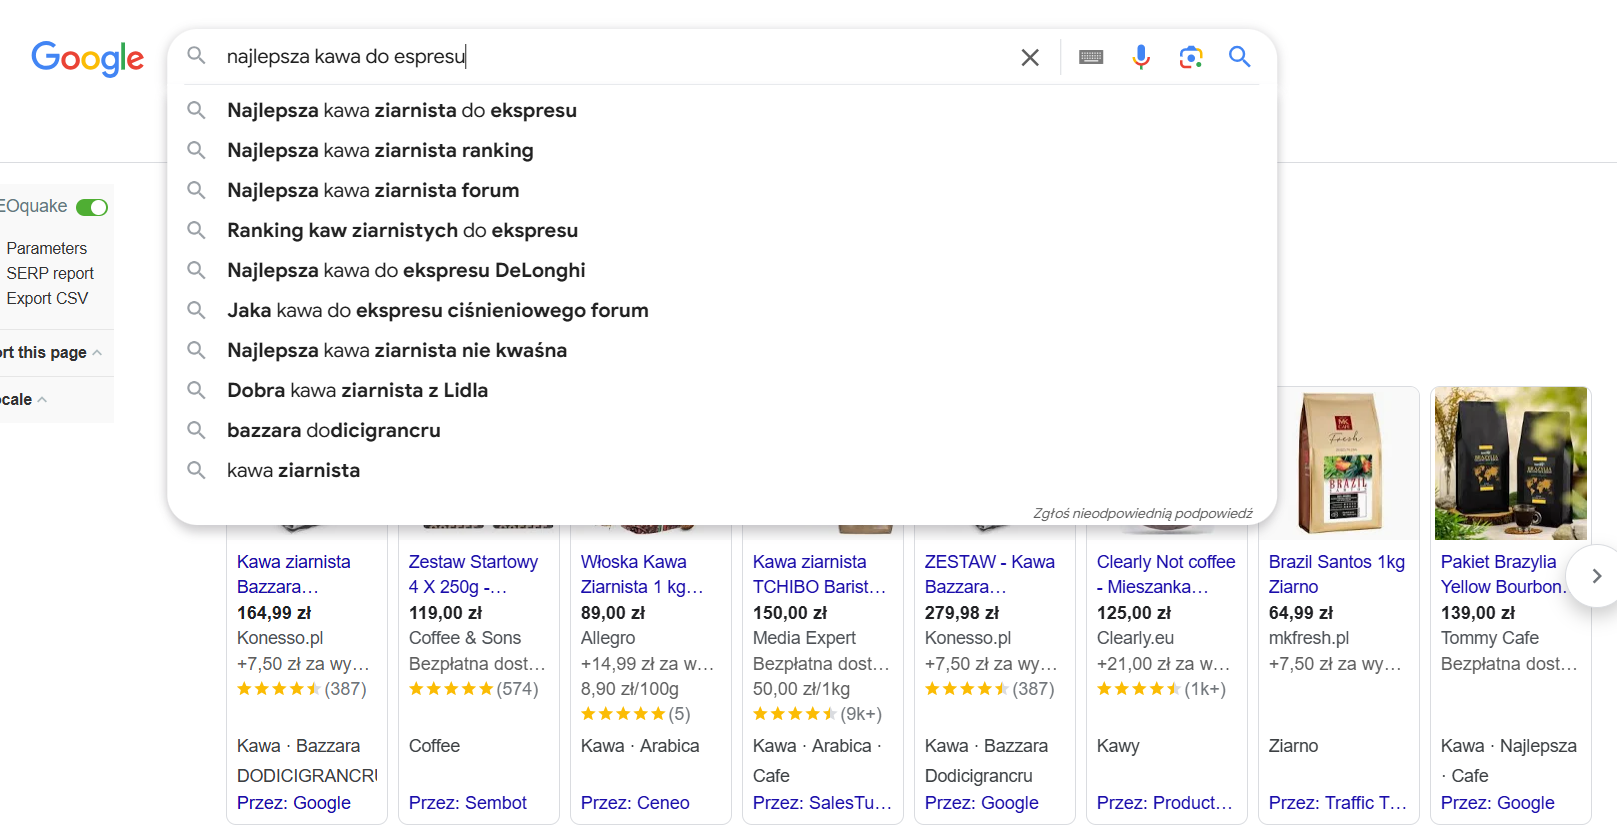Start voice search with the microphone icon
This screenshot has width=1617, height=825.
coord(1141,57)
